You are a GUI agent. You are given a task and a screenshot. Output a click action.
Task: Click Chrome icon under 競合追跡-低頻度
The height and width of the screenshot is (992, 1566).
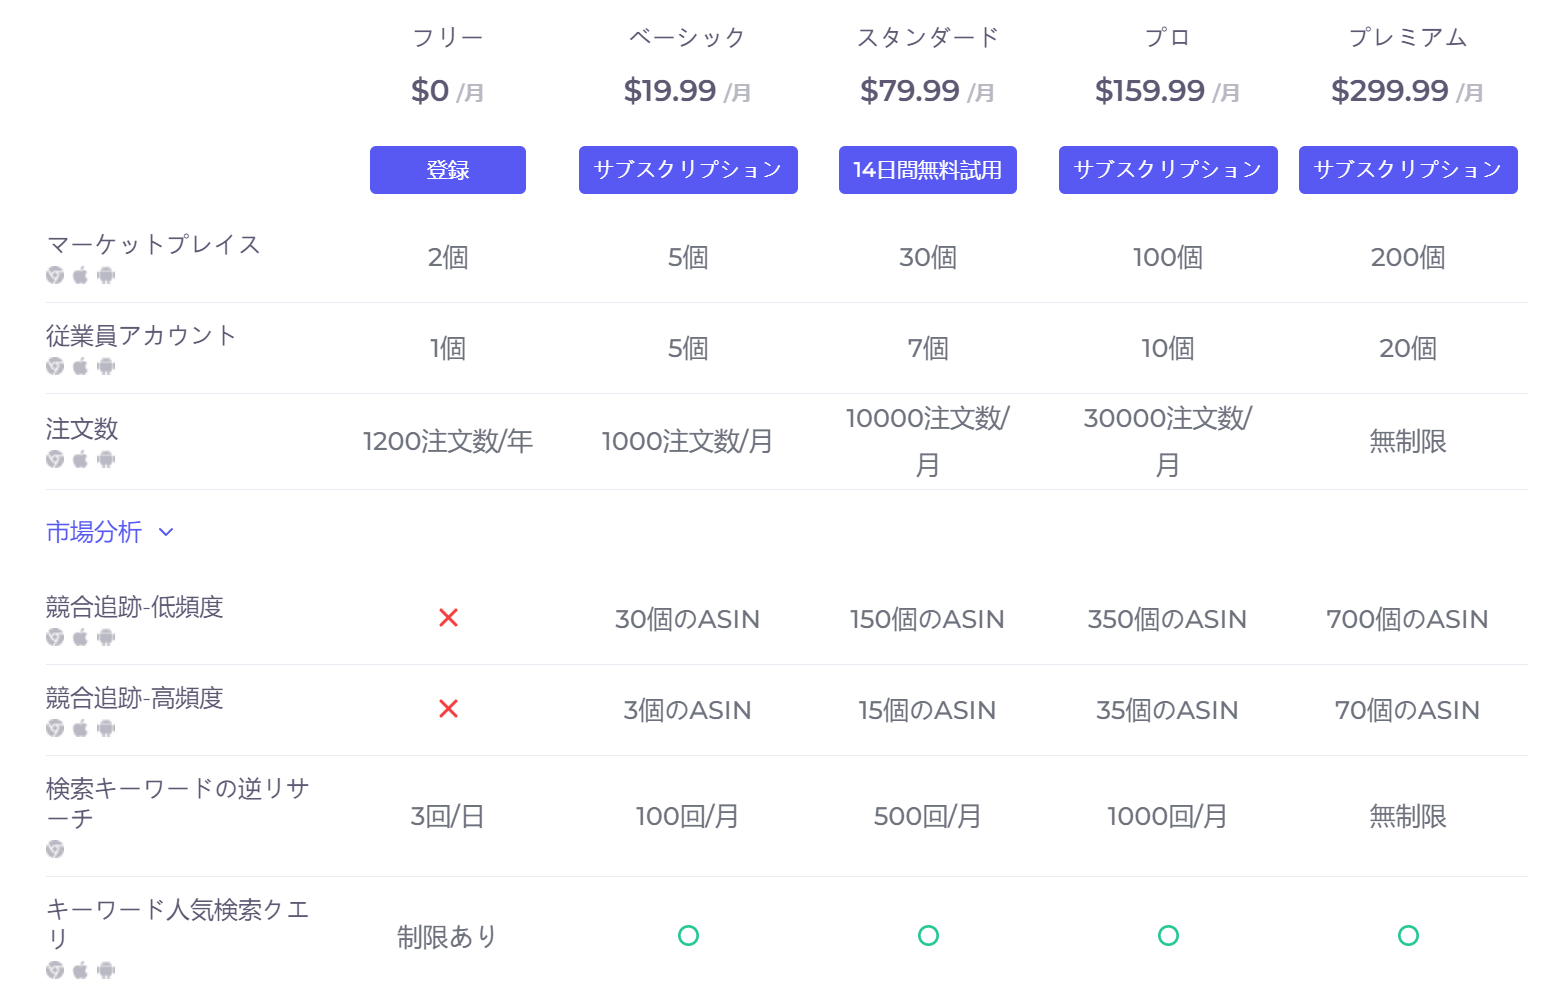[x=55, y=637]
